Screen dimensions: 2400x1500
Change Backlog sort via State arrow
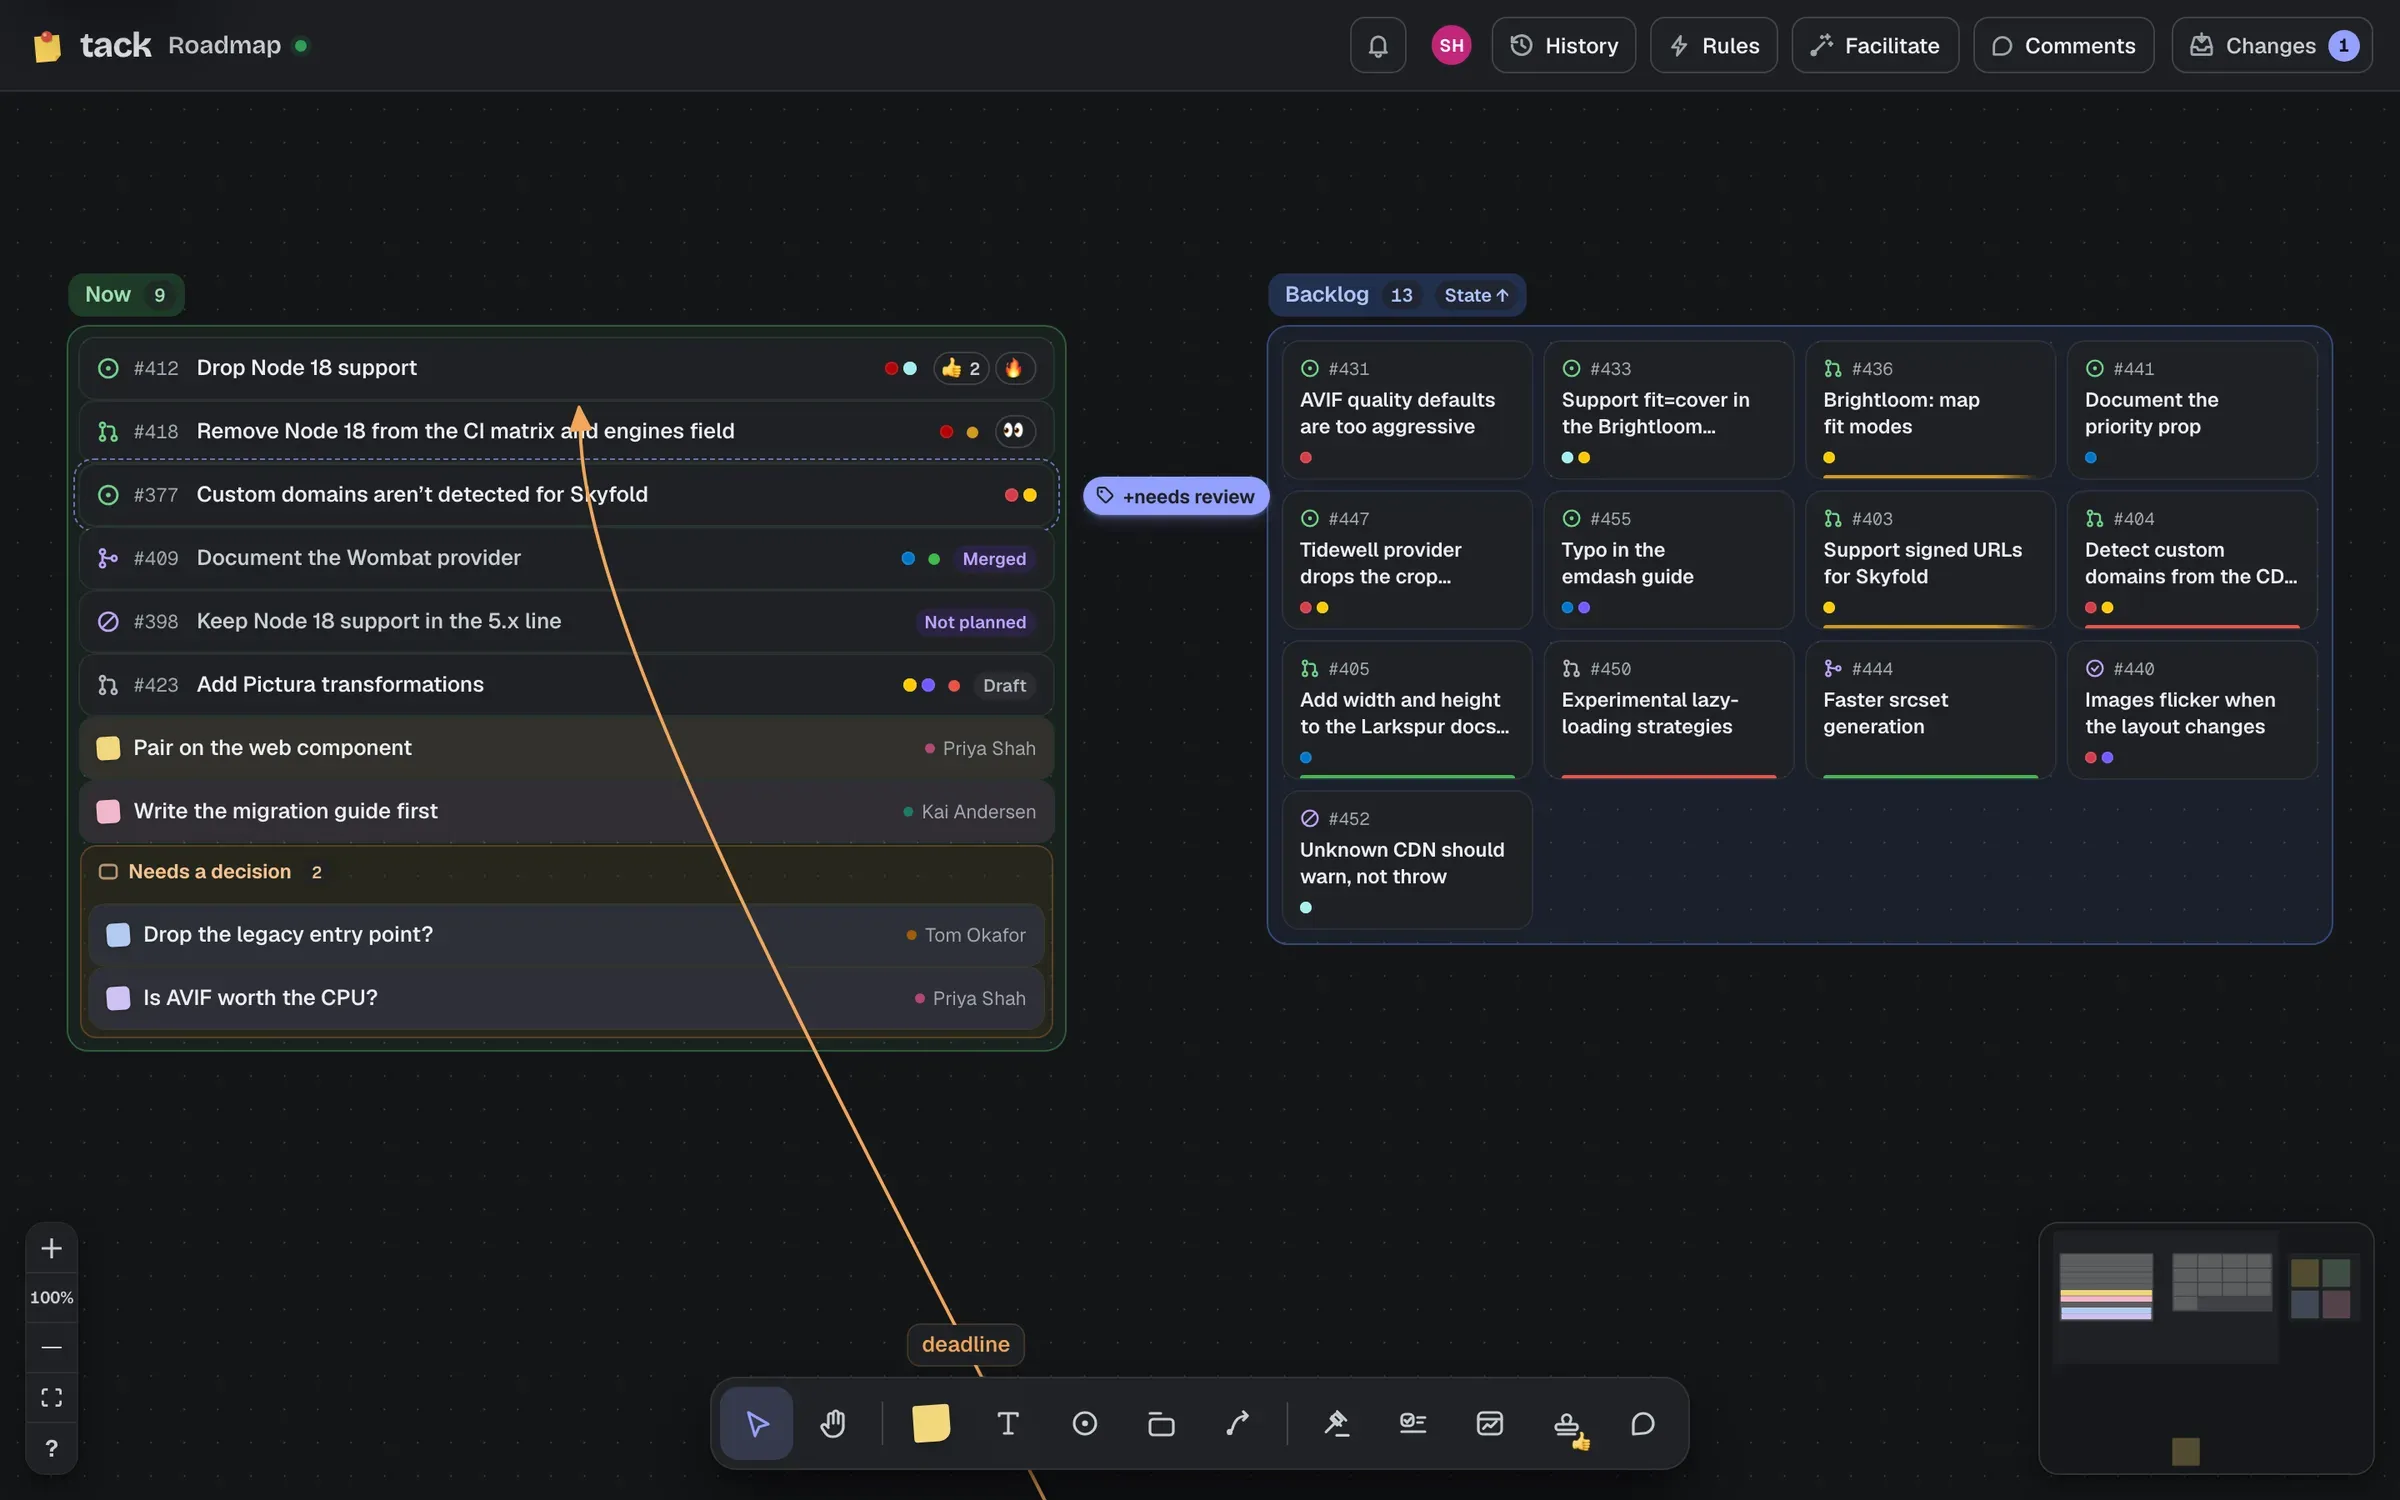pyautogui.click(x=1476, y=295)
